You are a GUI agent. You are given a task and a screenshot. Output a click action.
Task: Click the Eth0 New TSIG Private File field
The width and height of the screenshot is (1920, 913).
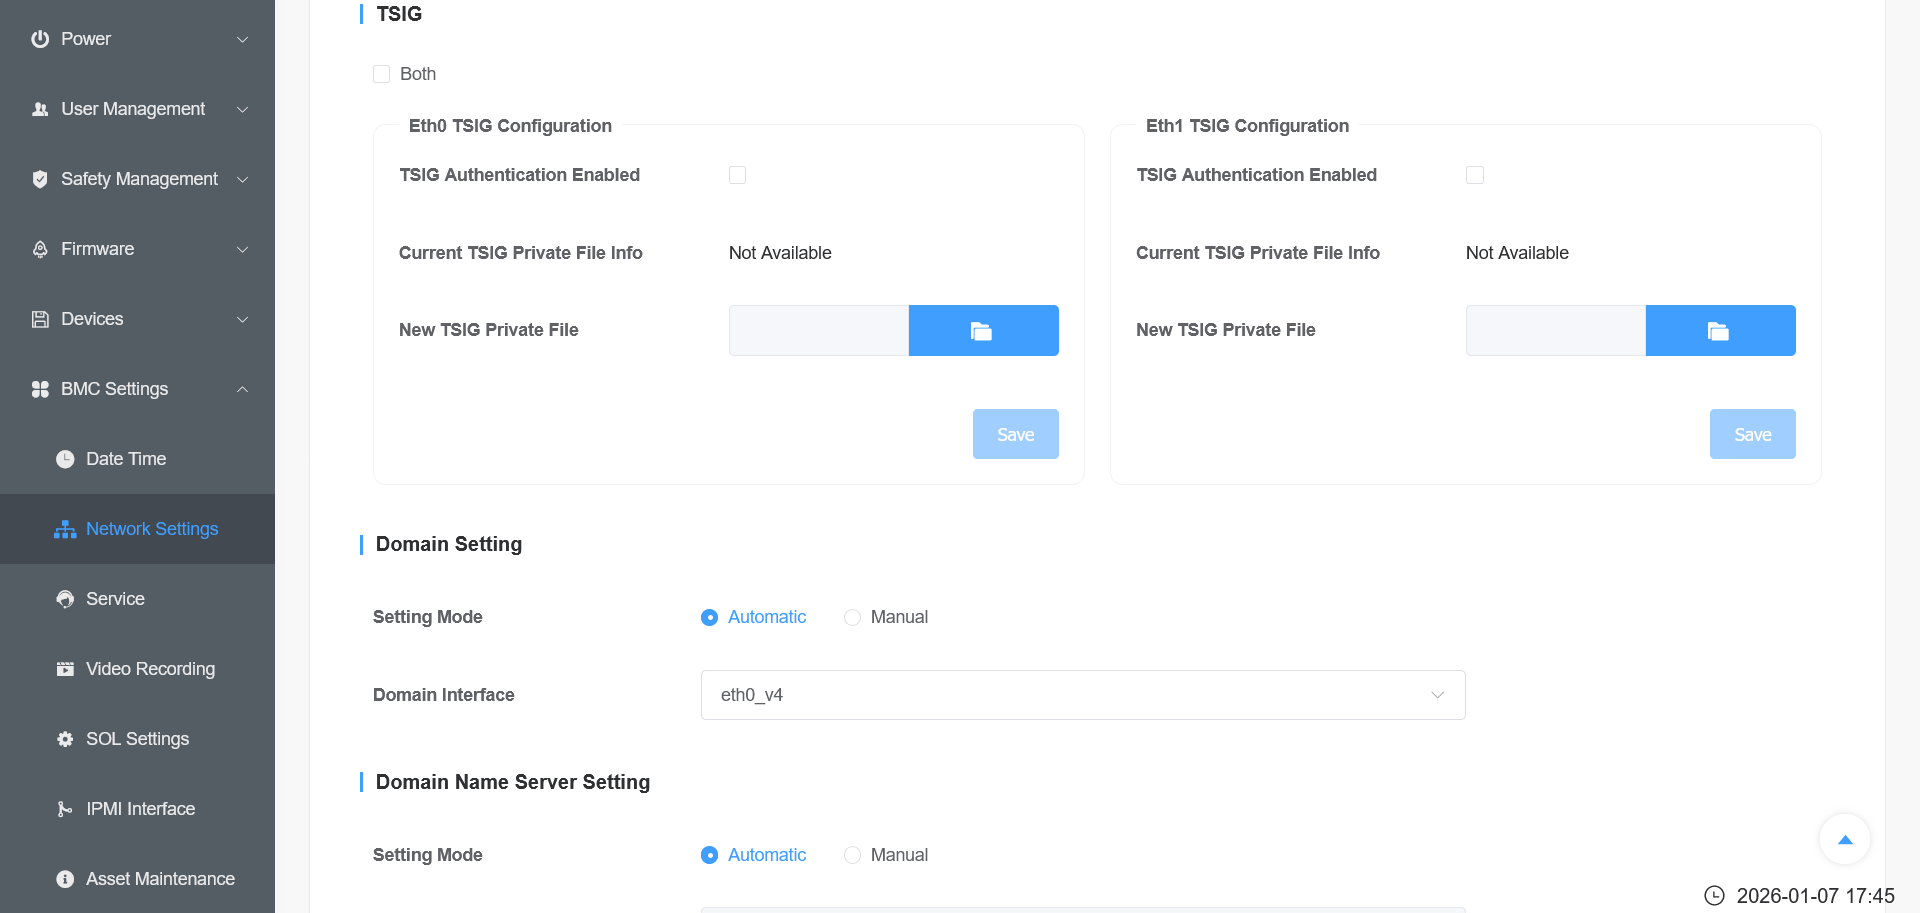point(818,331)
